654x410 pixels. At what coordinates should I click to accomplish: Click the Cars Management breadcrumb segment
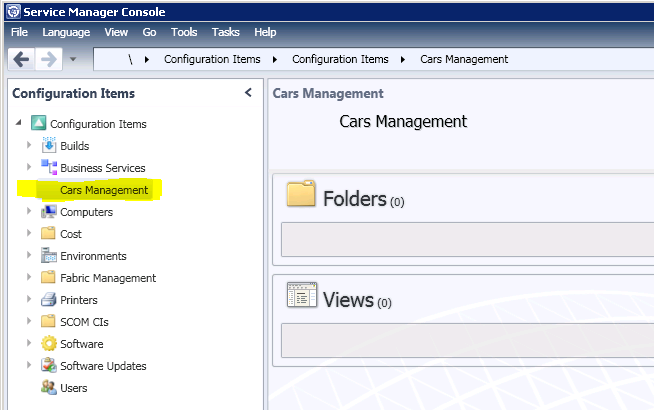tap(464, 59)
